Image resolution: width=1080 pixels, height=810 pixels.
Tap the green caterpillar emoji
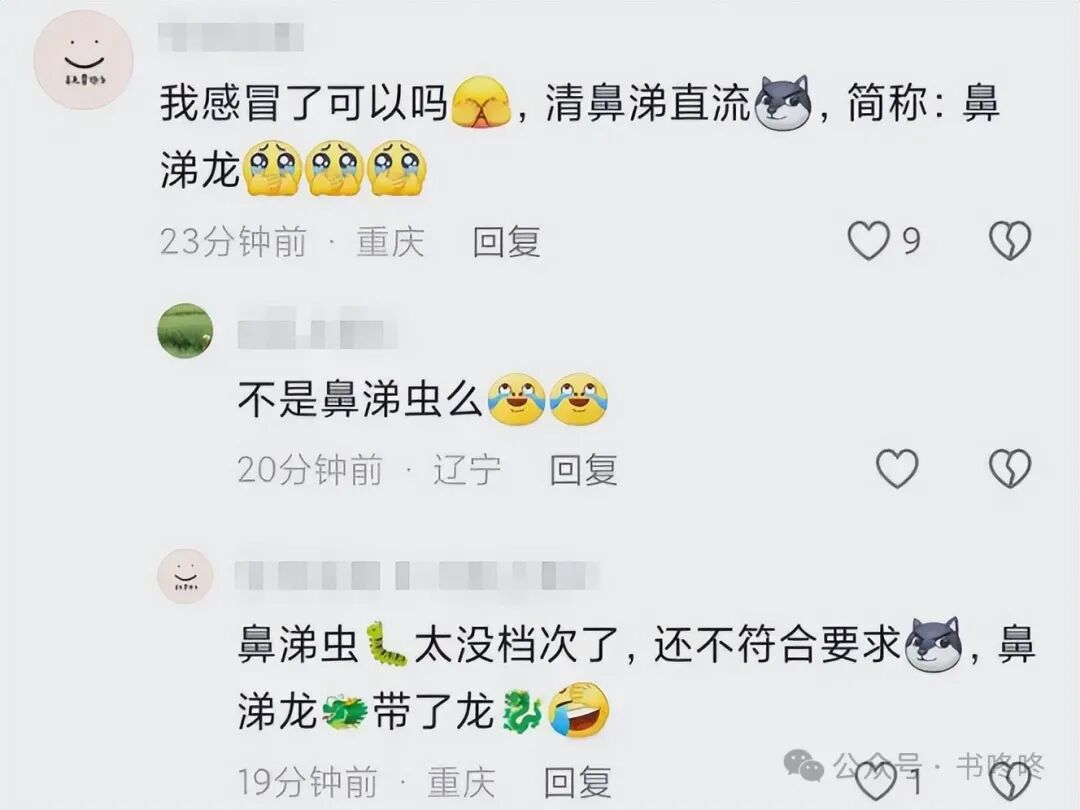click(x=386, y=644)
